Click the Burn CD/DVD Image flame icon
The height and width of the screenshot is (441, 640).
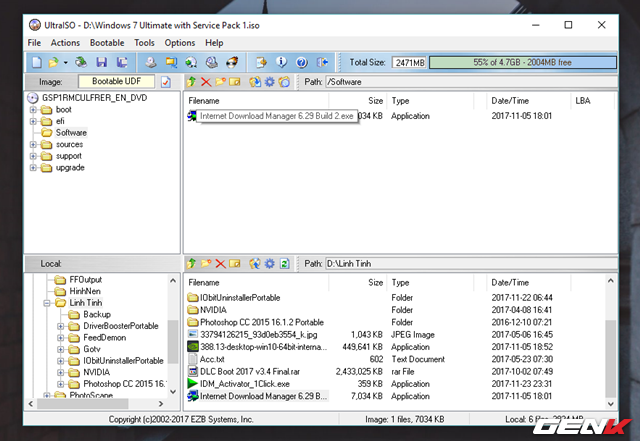pyautogui.click(x=232, y=62)
